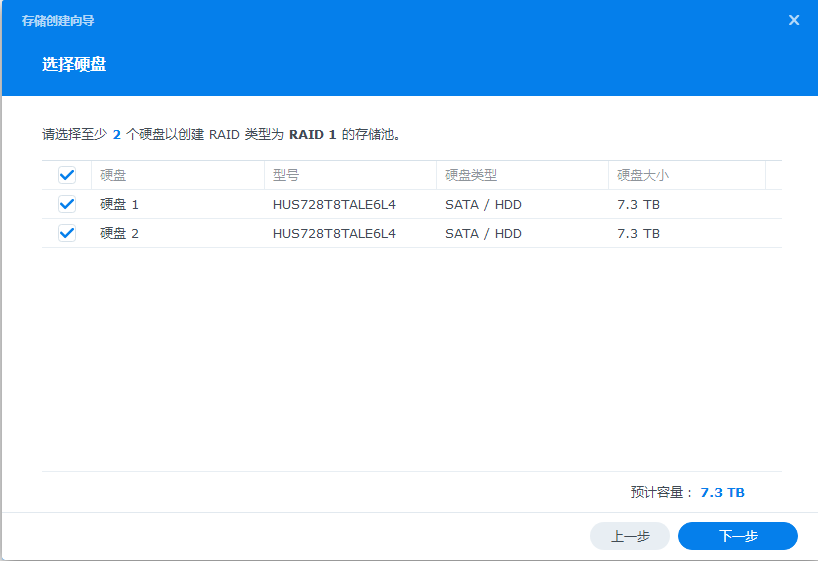
Task: Click the 7.3 TB size of 硬盘 1
Action: pos(638,204)
